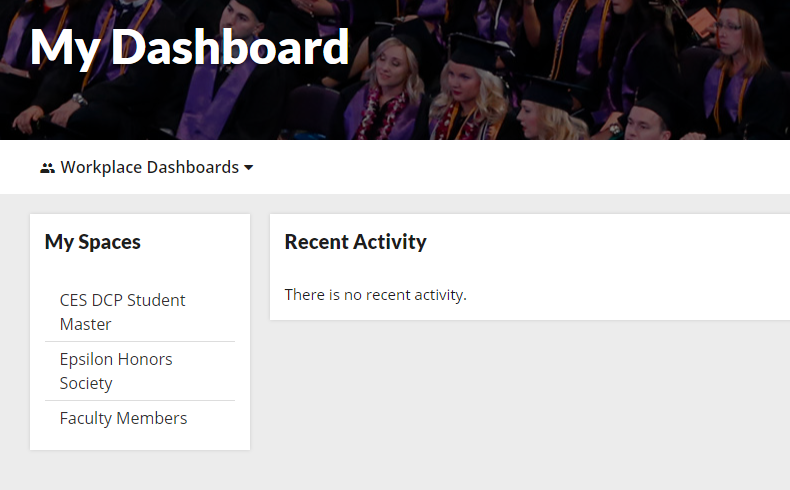Click the 'There is no recent activity' message

click(x=375, y=295)
